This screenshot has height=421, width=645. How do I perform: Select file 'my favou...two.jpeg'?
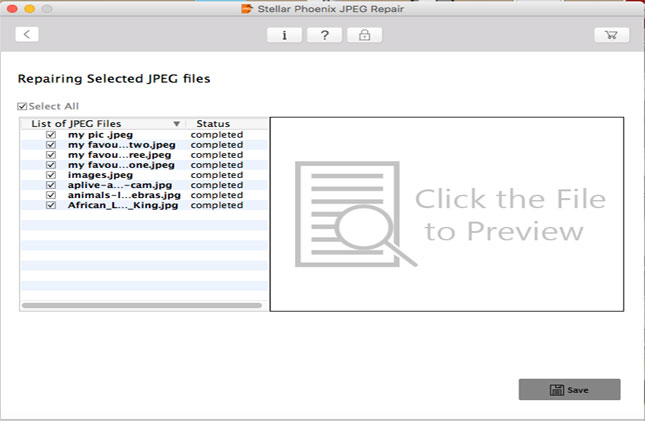pyautogui.click(x=121, y=145)
